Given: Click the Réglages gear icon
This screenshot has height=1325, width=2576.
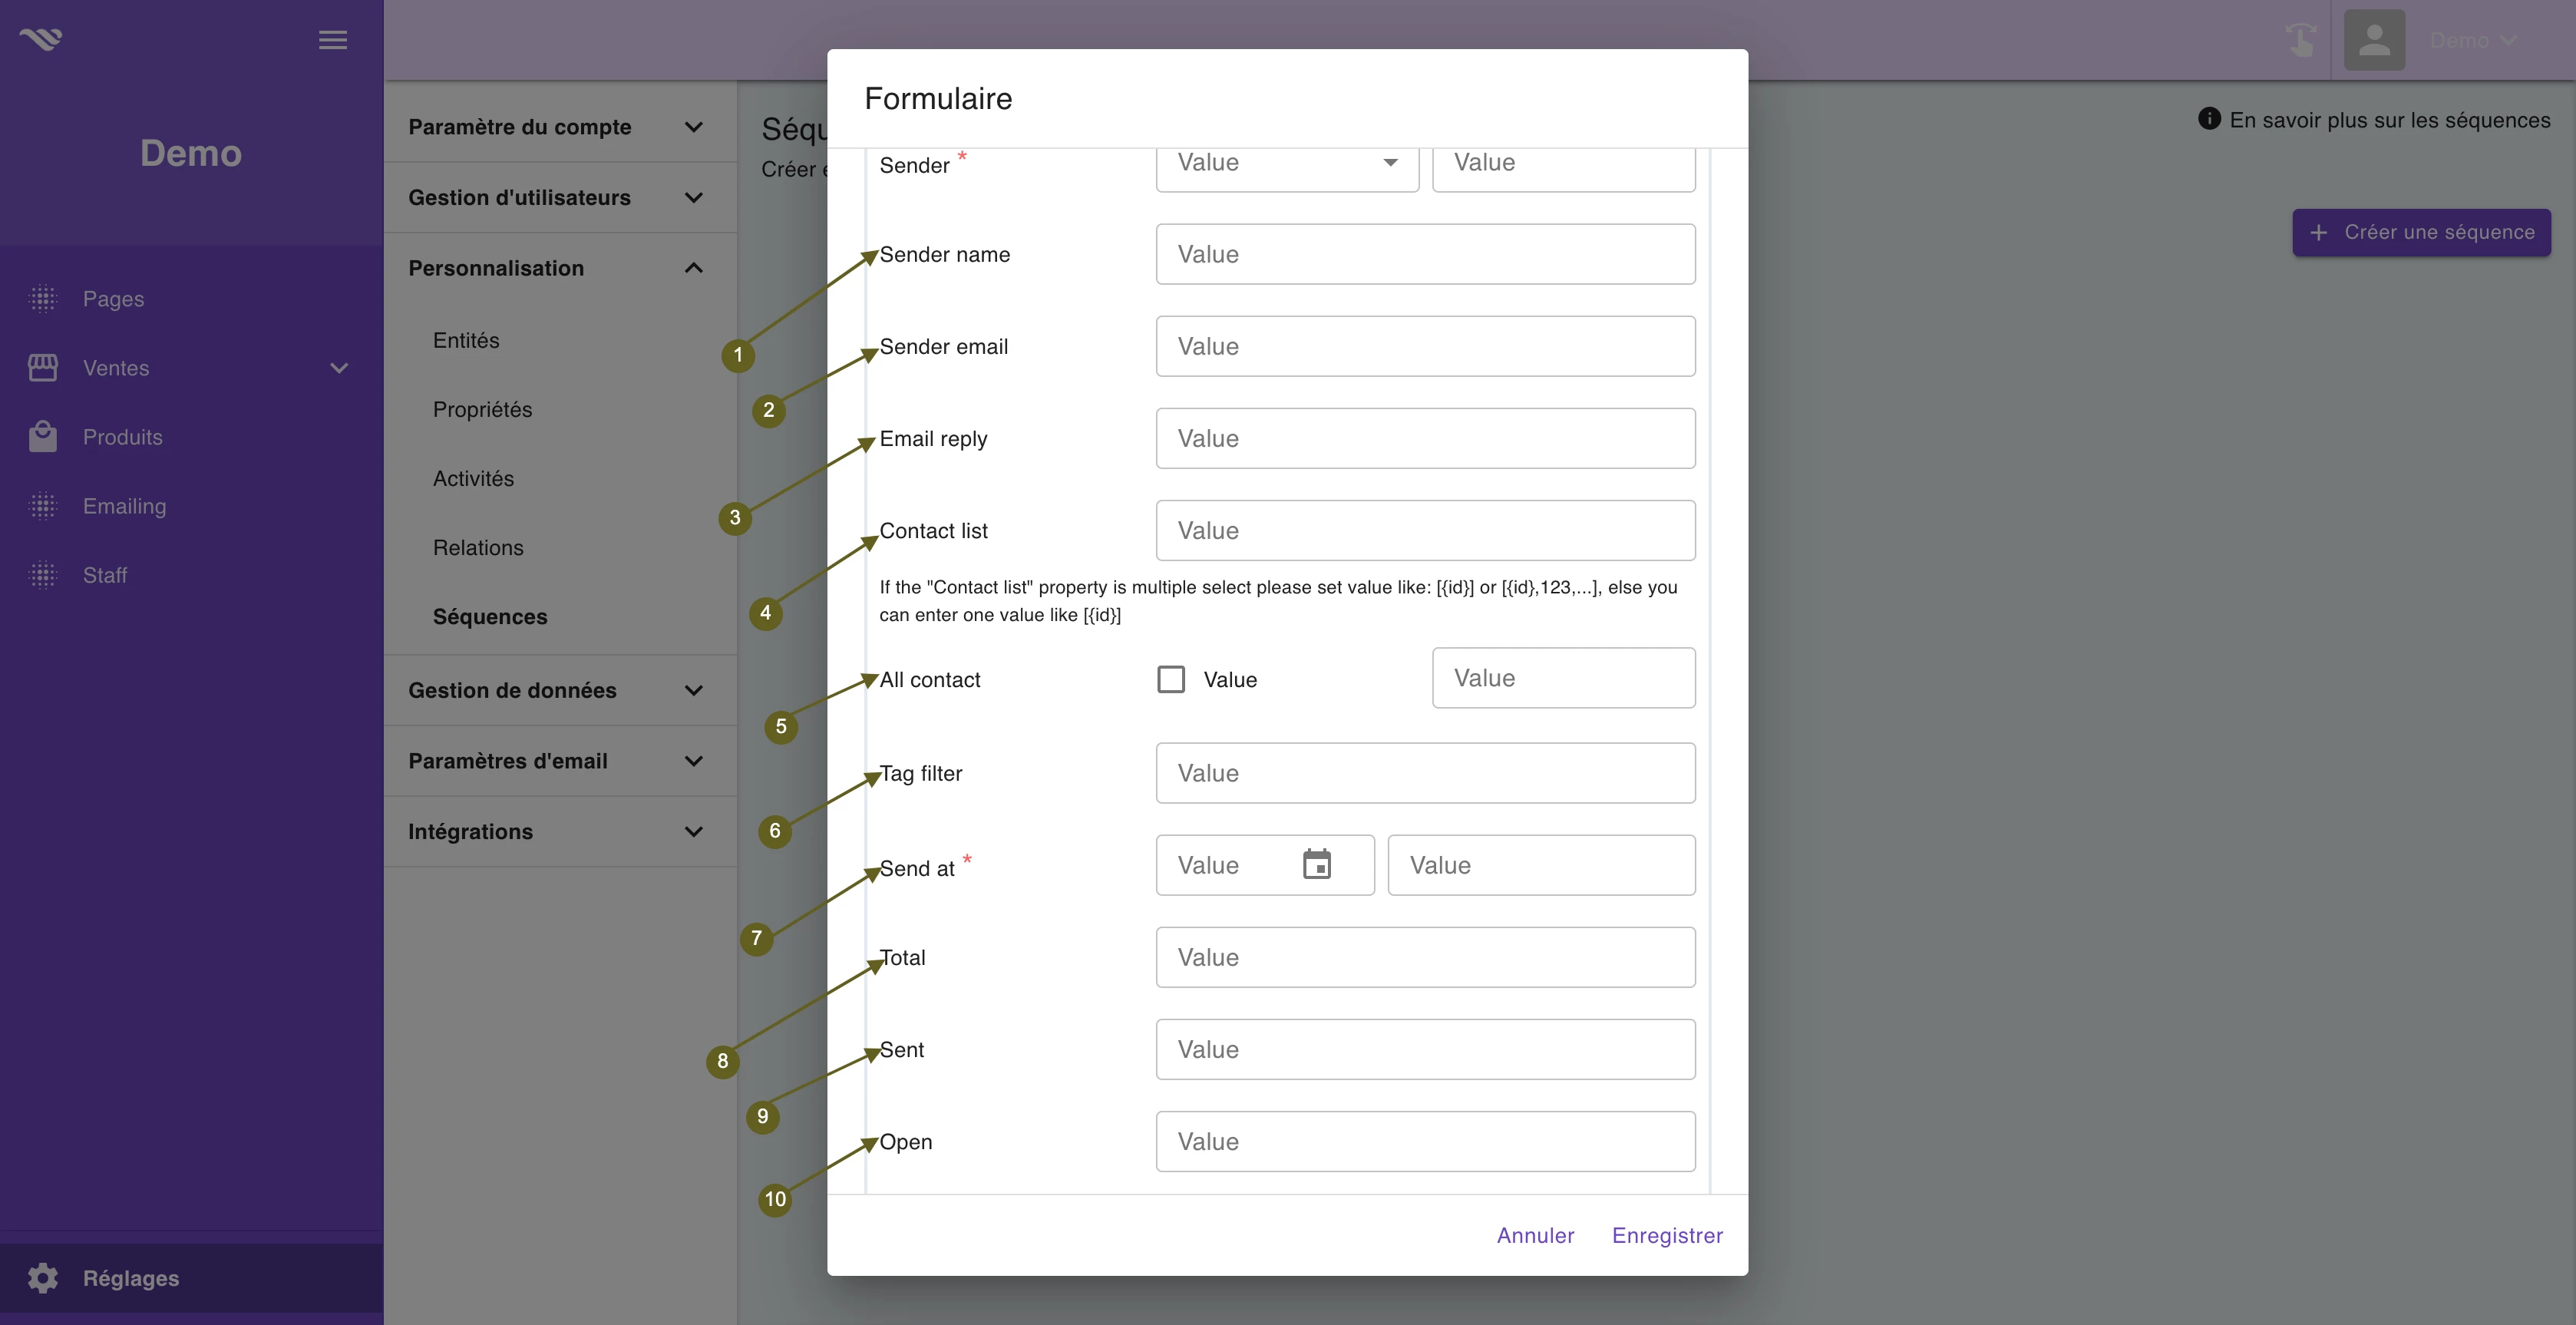Looking at the screenshot, I should tap(43, 1277).
